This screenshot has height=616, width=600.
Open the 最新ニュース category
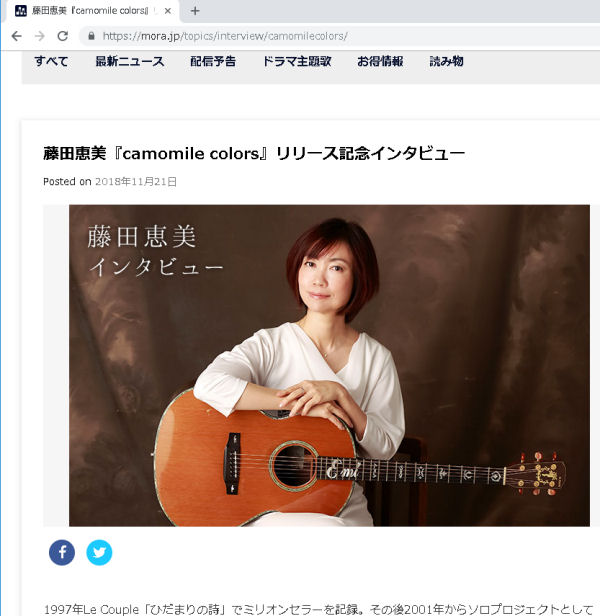(130, 61)
